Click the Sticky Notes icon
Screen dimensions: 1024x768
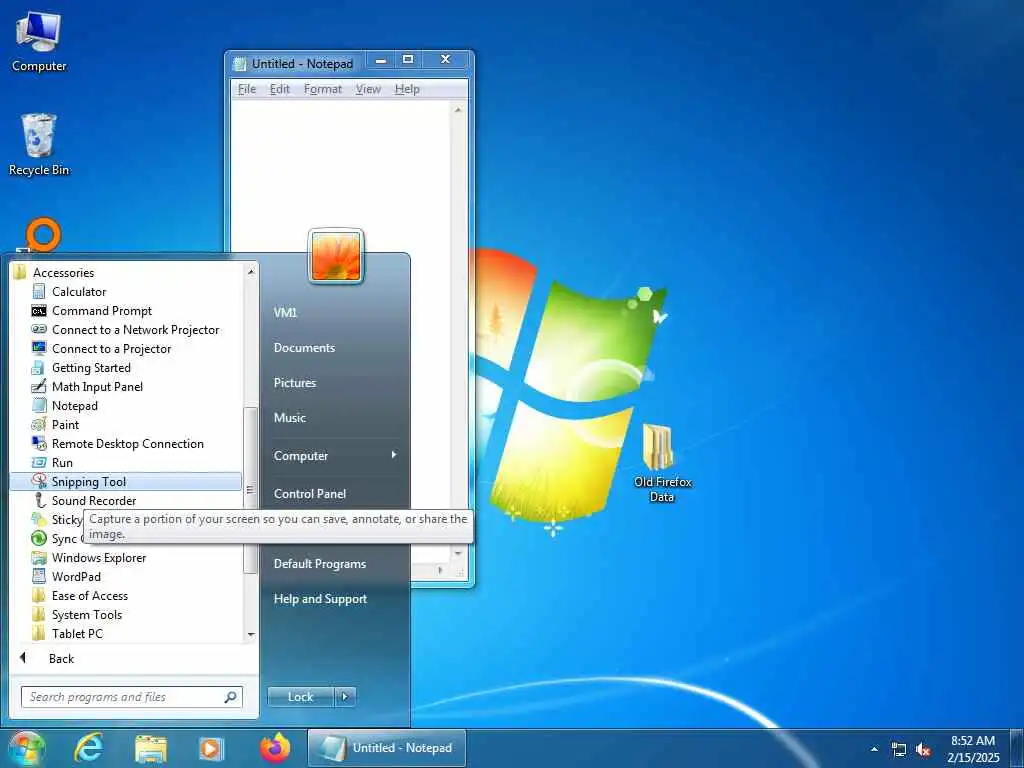pos(39,520)
